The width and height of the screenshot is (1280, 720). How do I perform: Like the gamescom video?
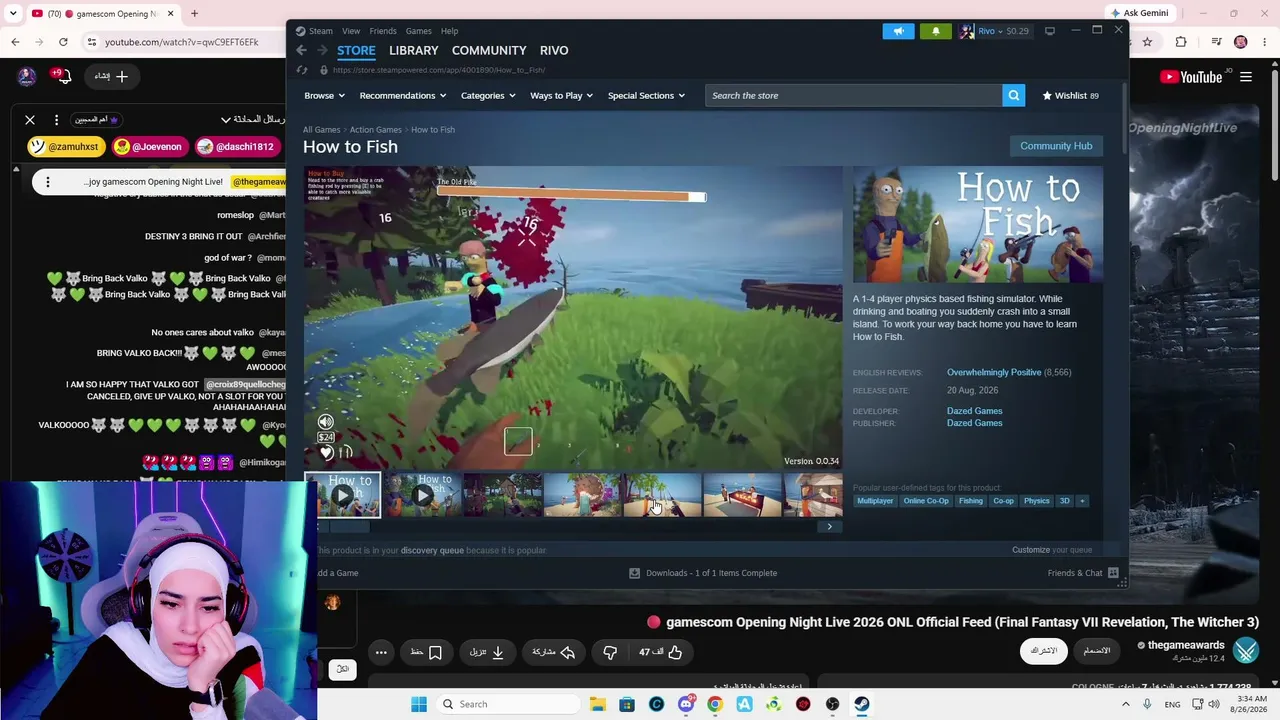click(661, 652)
